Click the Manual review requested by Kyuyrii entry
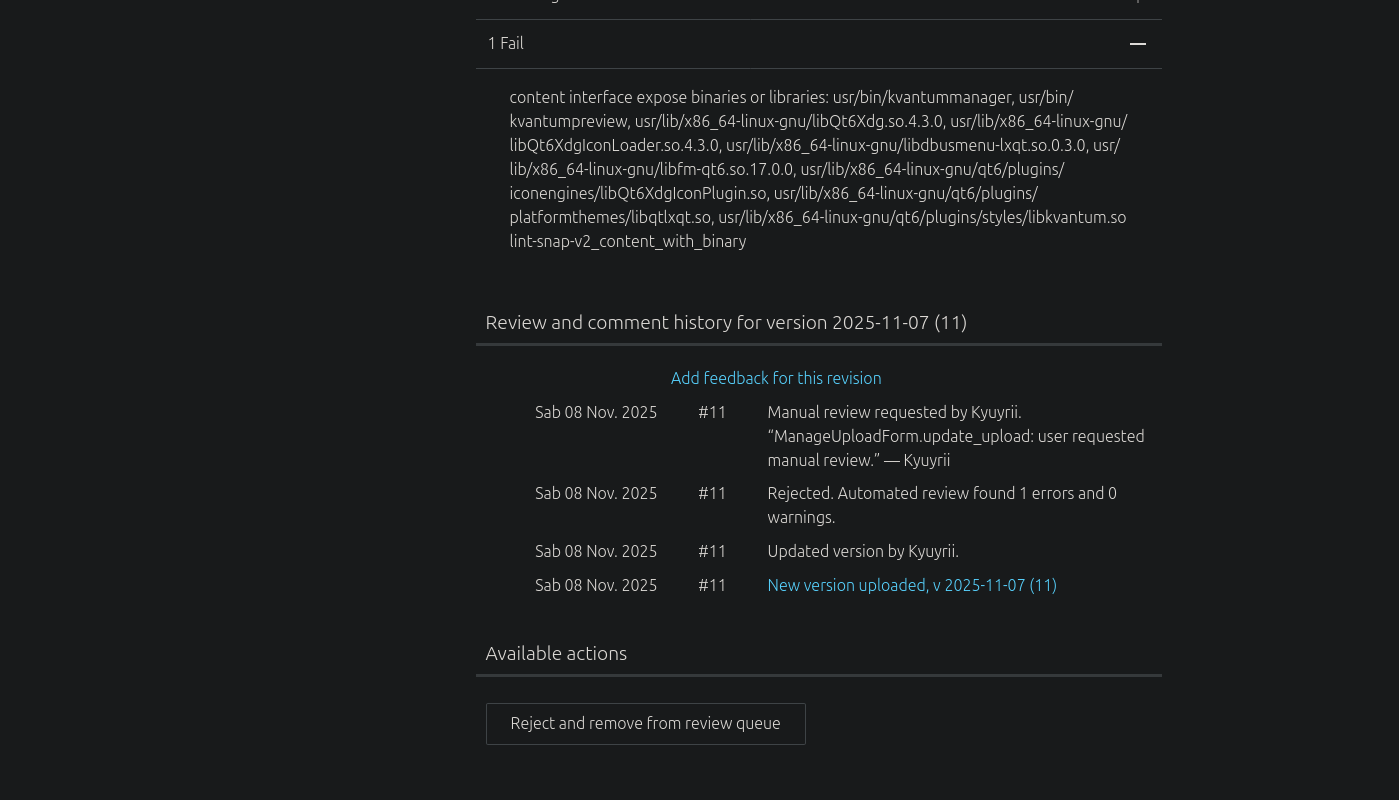Screen dimensions: 1399x800 955,436
